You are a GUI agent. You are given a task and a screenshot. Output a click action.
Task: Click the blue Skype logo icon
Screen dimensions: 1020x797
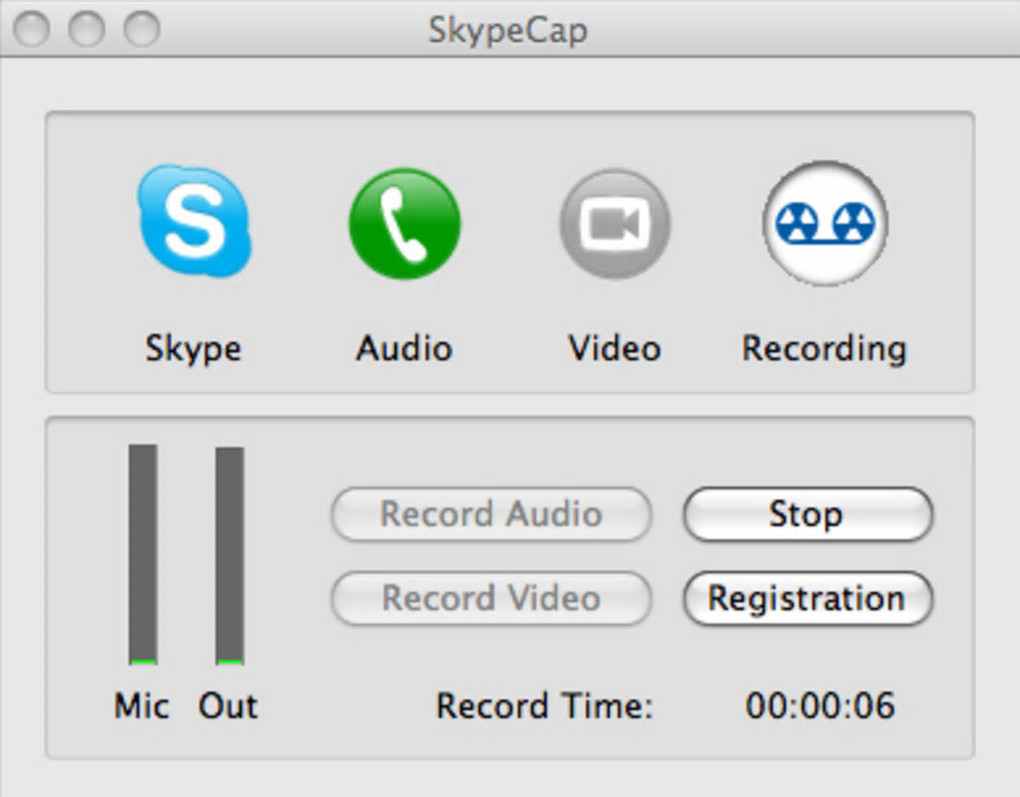point(194,222)
